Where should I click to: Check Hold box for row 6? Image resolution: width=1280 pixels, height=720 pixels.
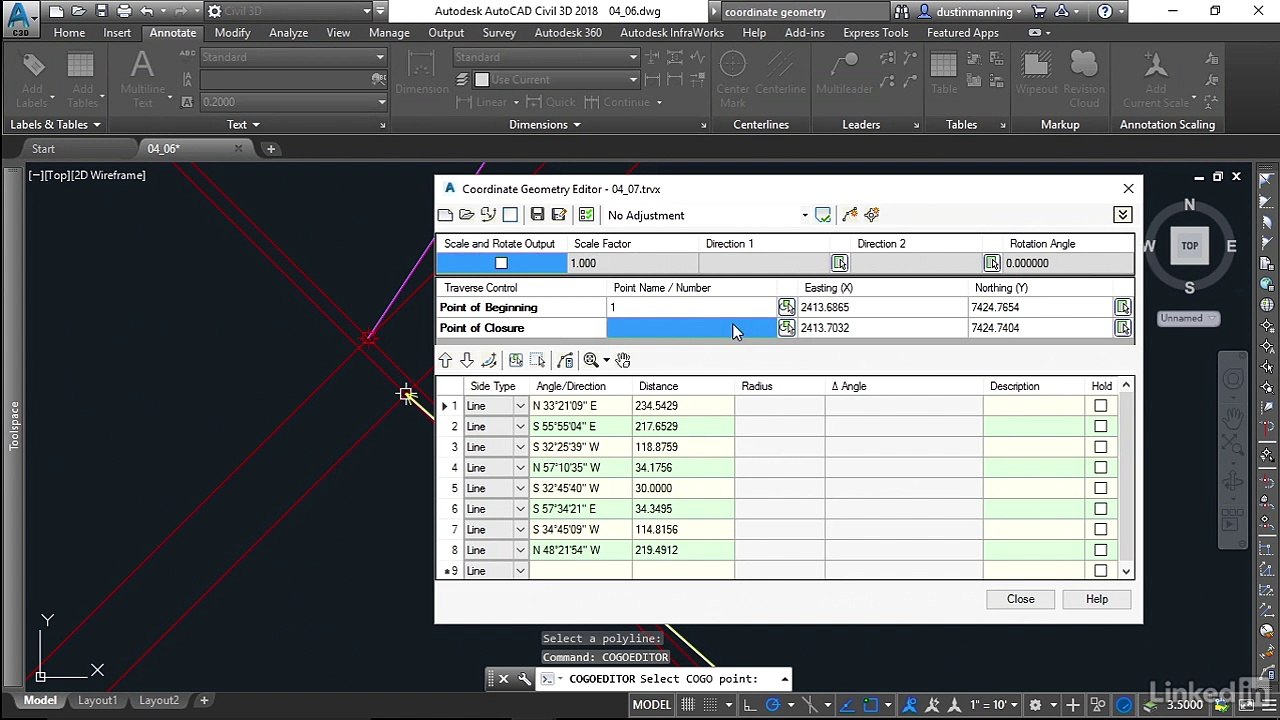click(x=1100, y=509)
